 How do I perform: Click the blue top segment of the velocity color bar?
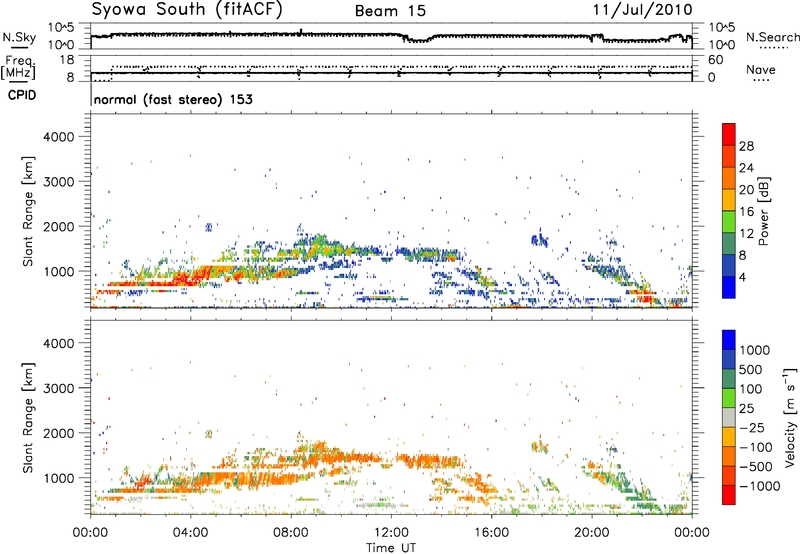729,340
